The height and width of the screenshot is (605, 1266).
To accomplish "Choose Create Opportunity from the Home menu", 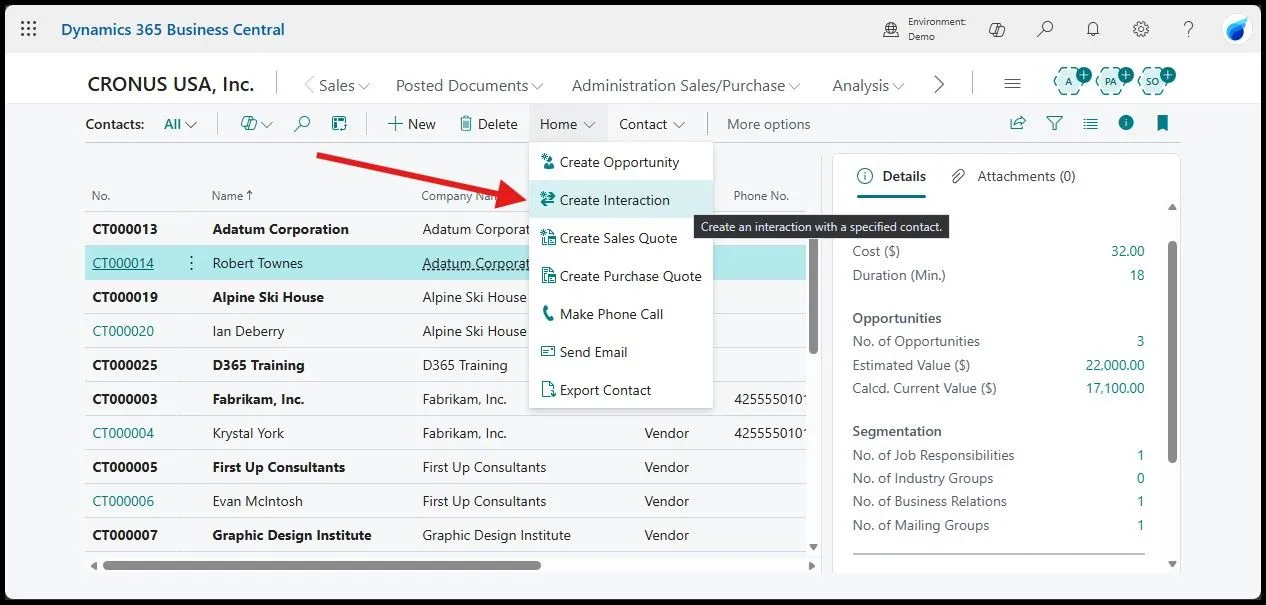I will 620,162.
